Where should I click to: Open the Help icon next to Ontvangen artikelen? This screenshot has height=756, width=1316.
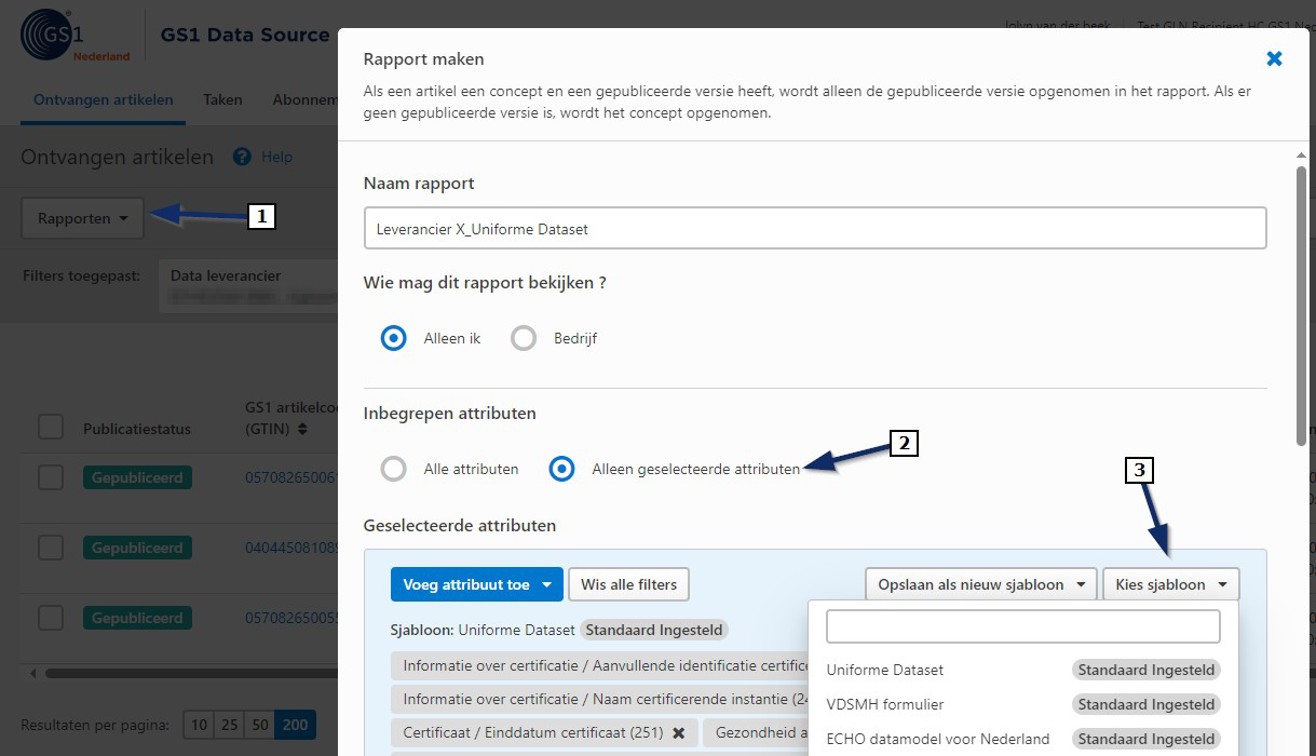242,157
